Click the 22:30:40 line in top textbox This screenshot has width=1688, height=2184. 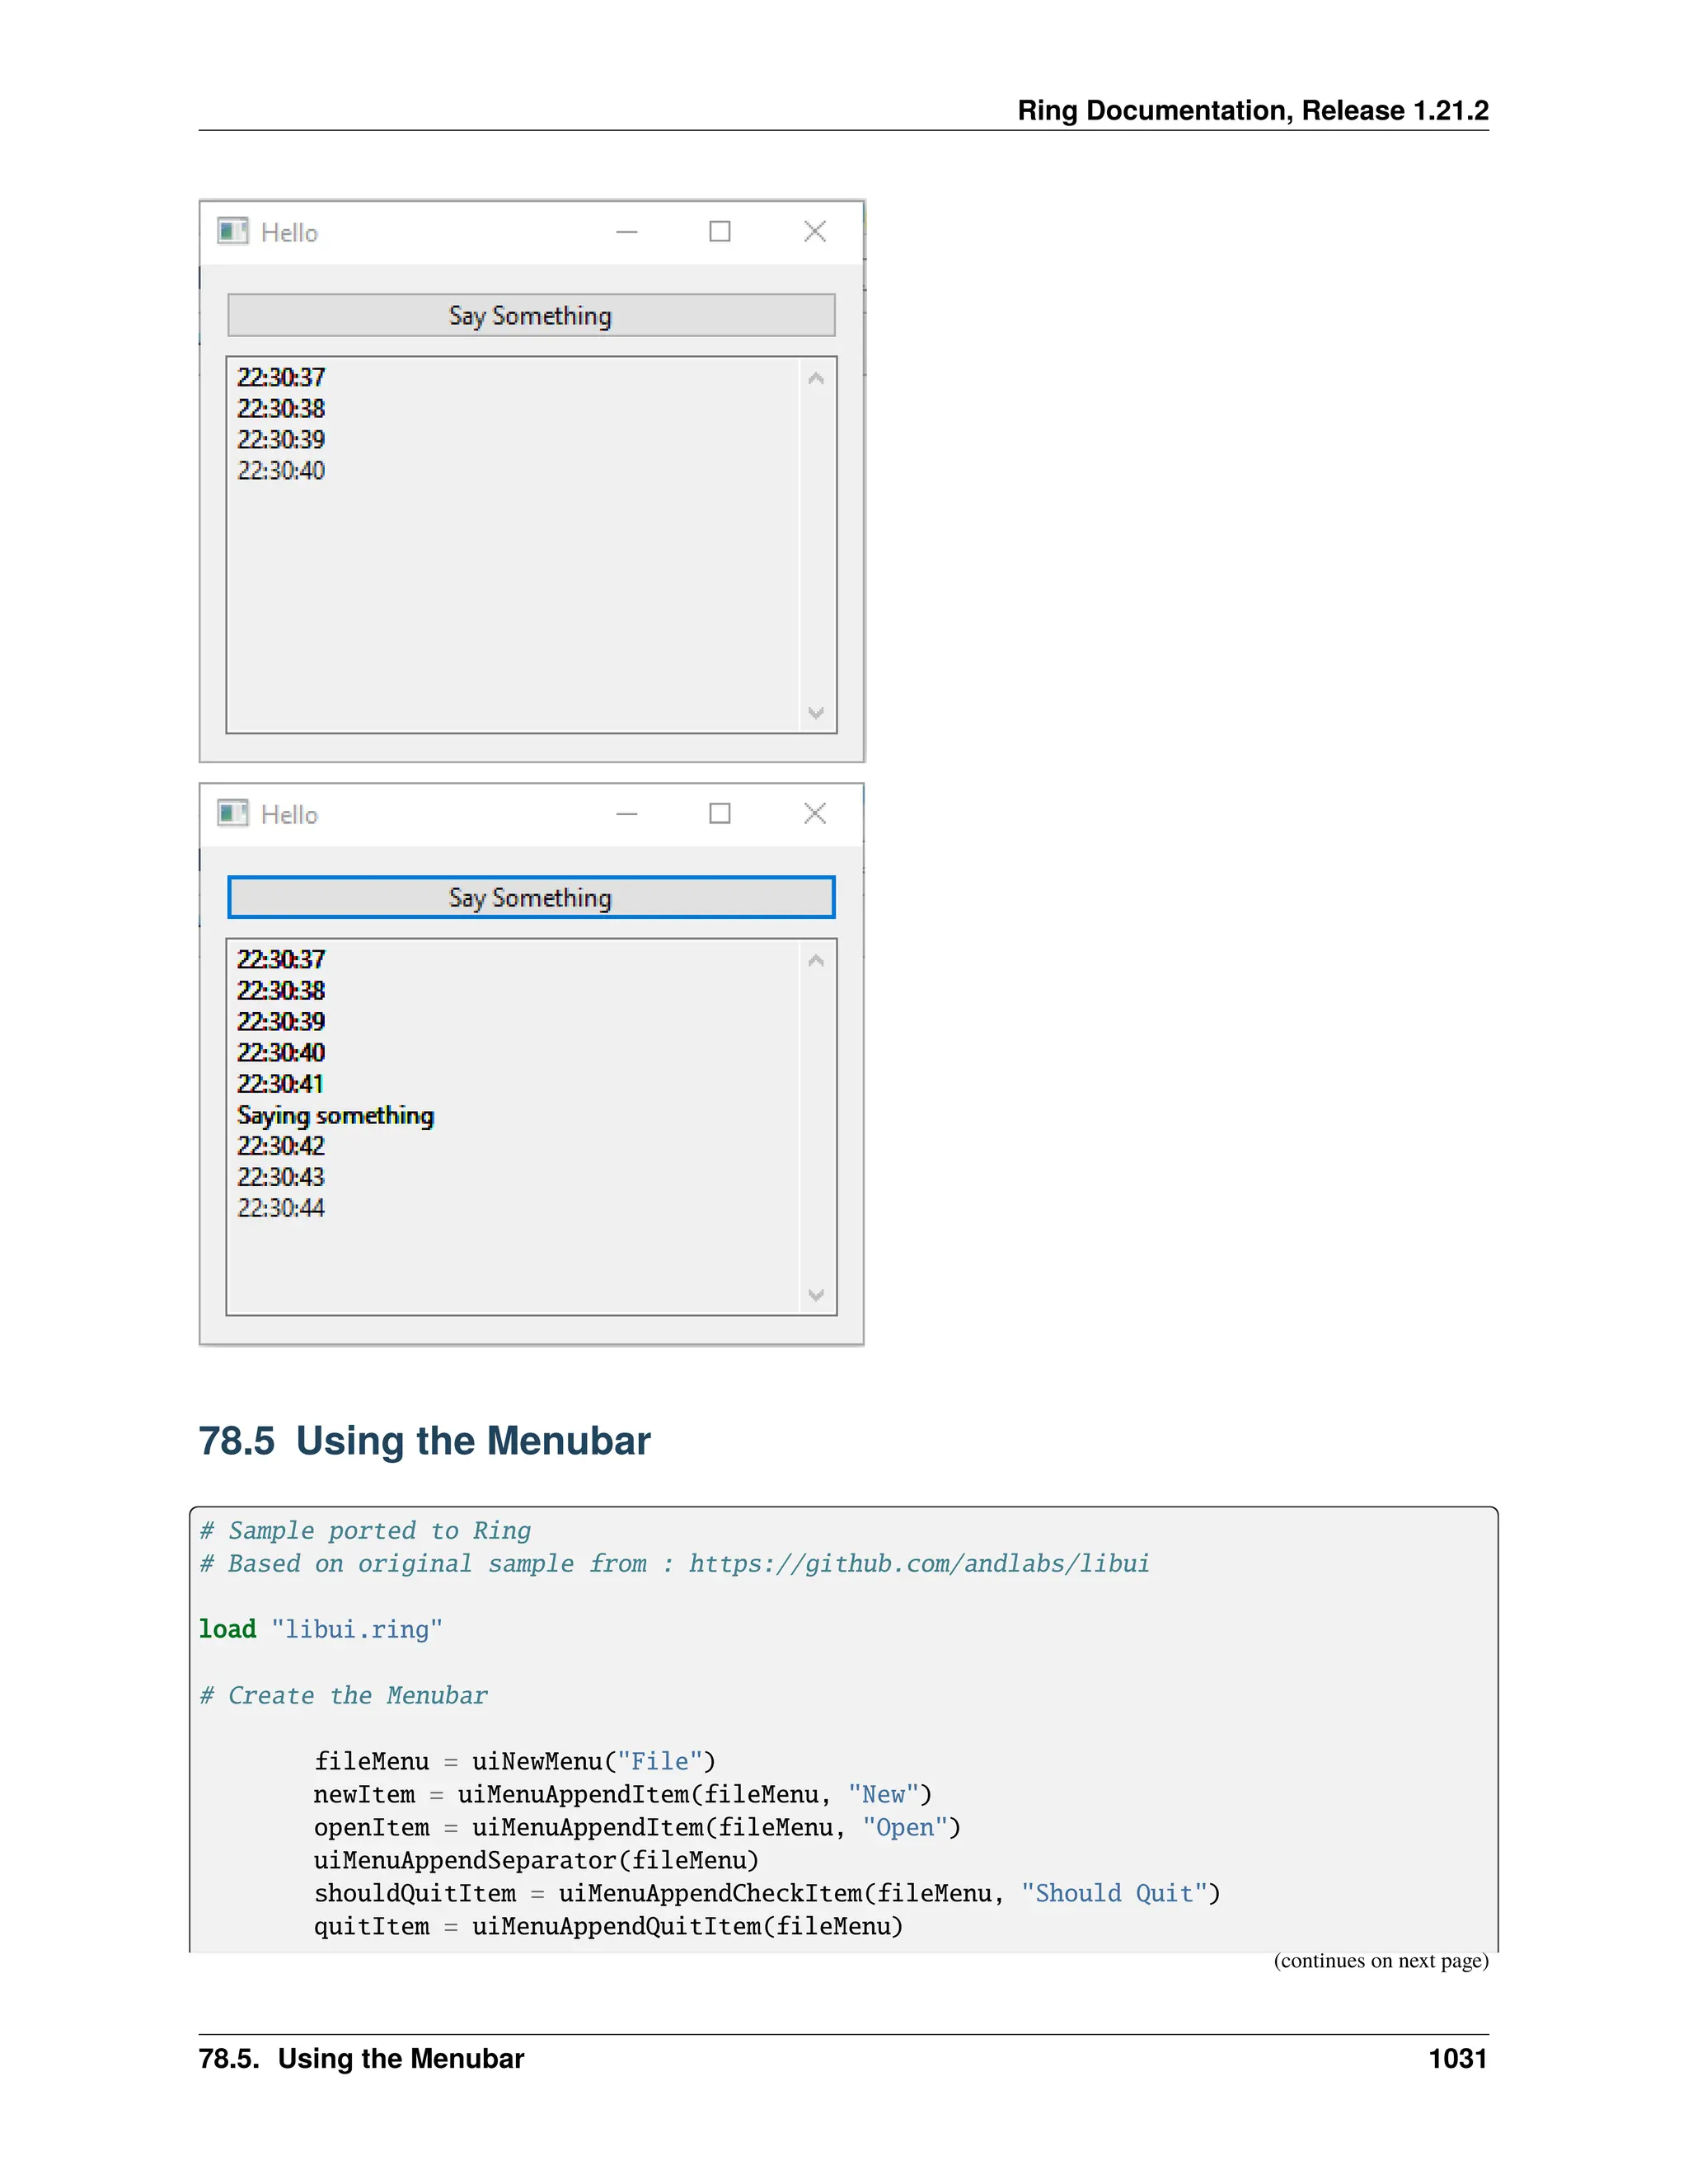(281, 471)
